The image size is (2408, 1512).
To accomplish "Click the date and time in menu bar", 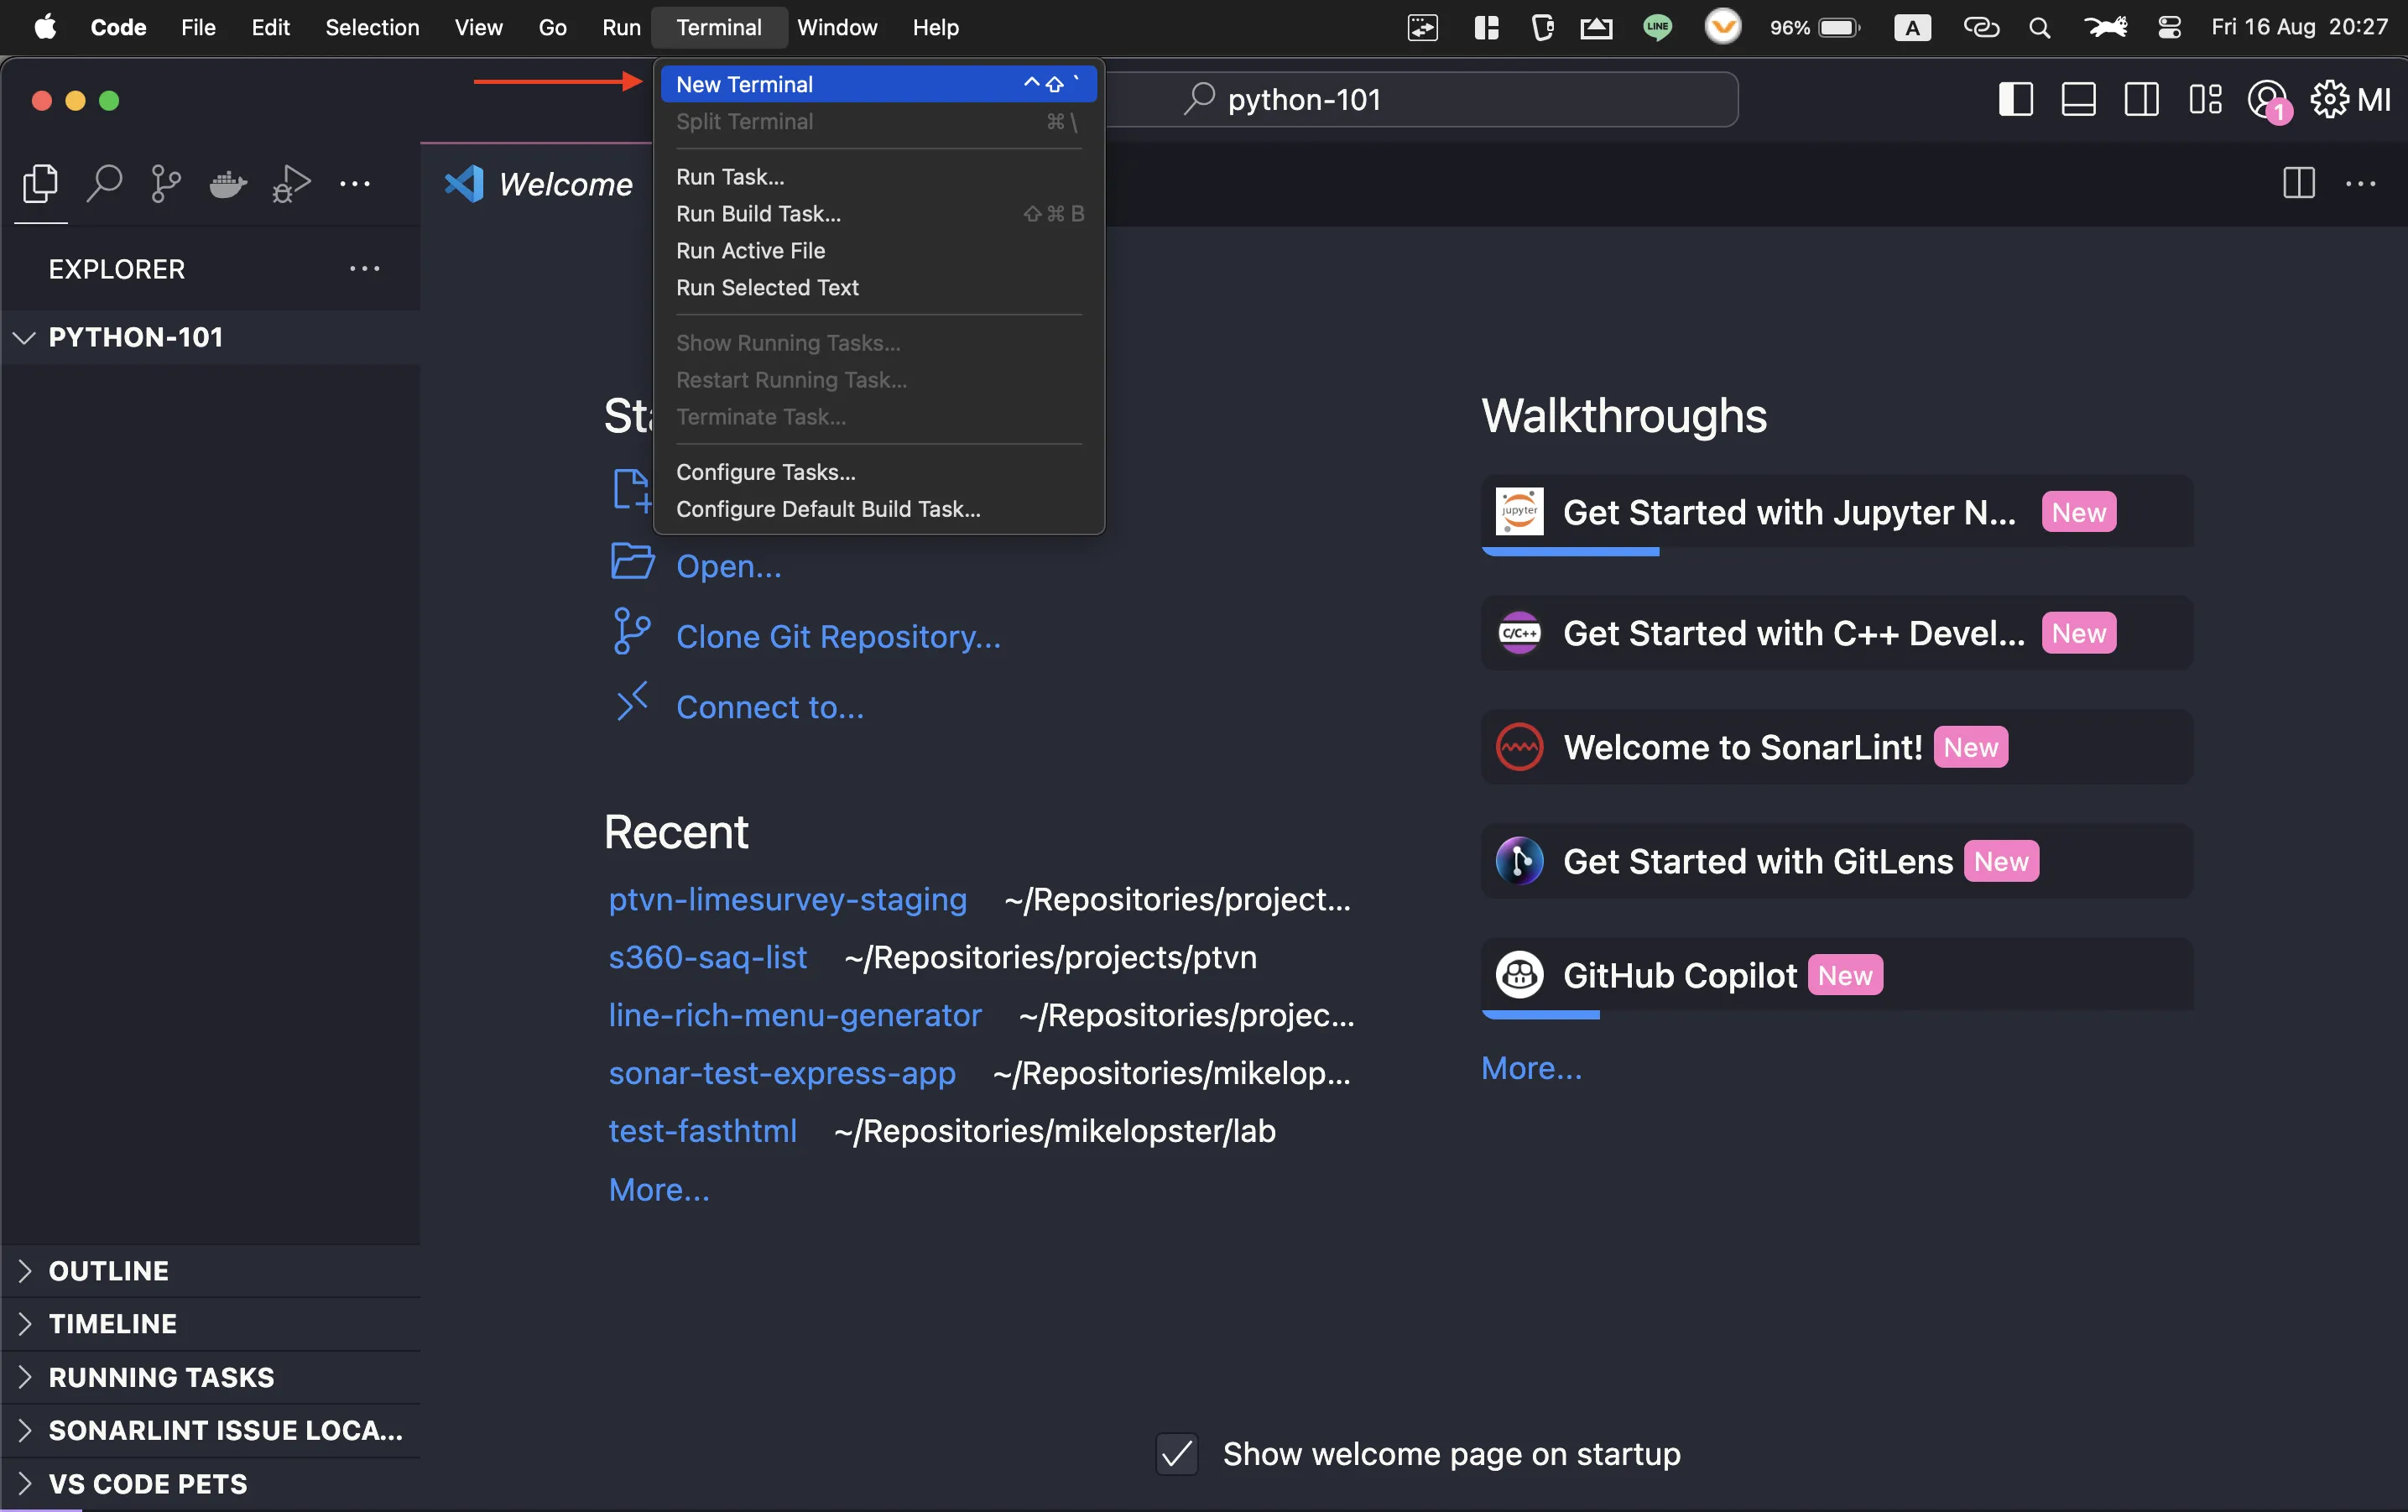I will (x=2299, y=28).
